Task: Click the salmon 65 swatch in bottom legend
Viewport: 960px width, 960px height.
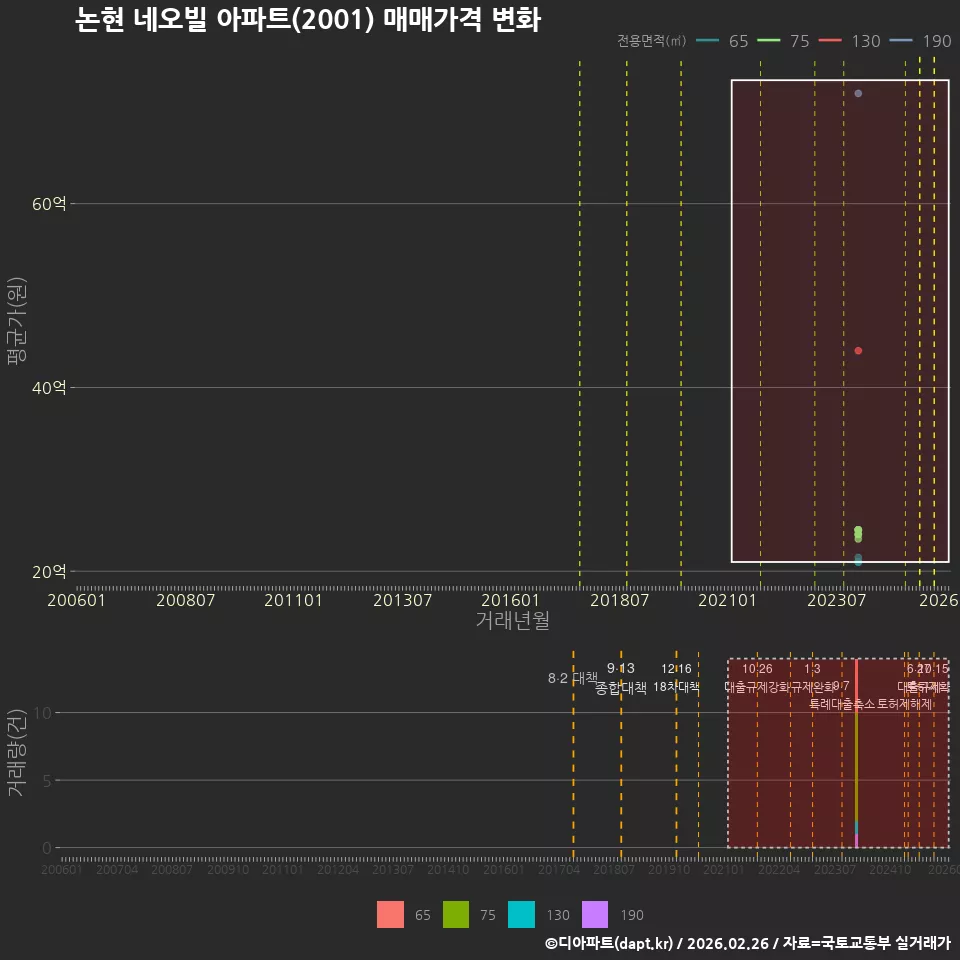Action: point(390,914)
